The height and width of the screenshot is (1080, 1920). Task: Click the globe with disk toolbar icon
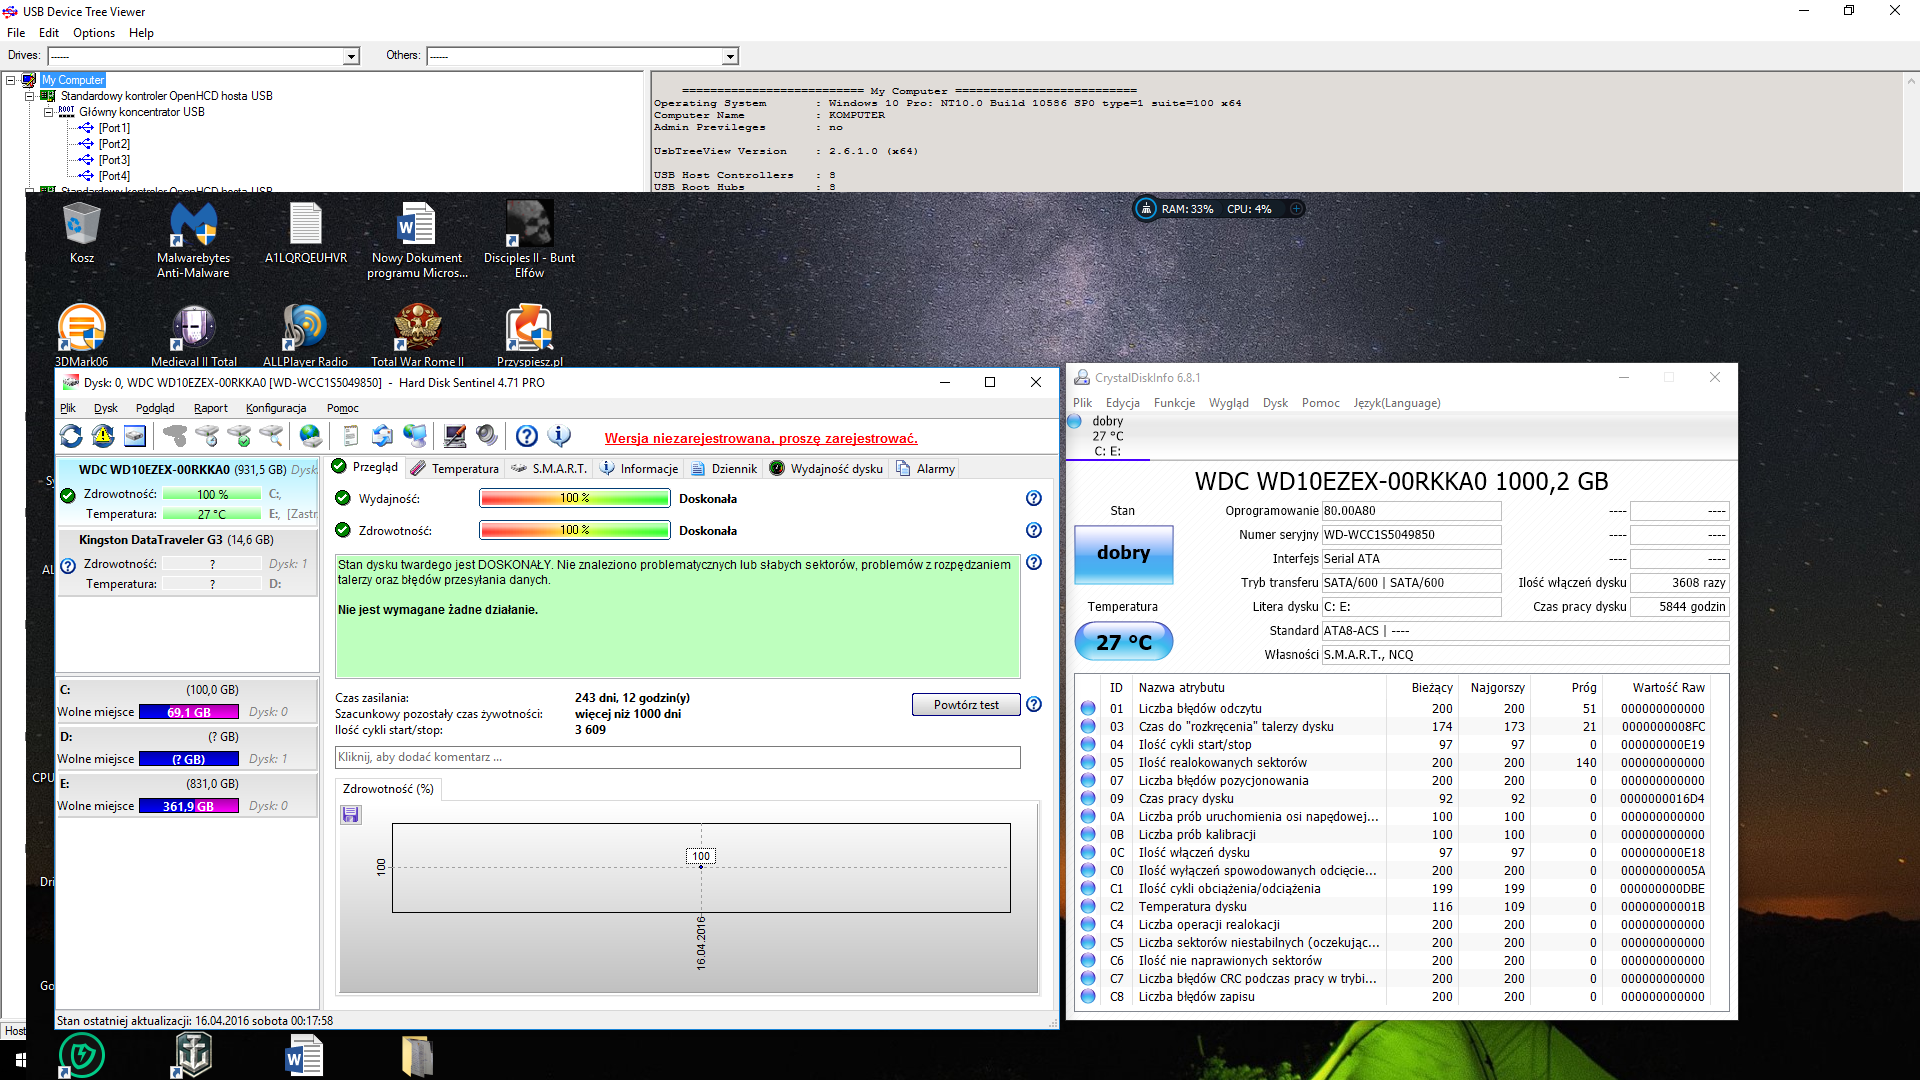click(311, 436)
